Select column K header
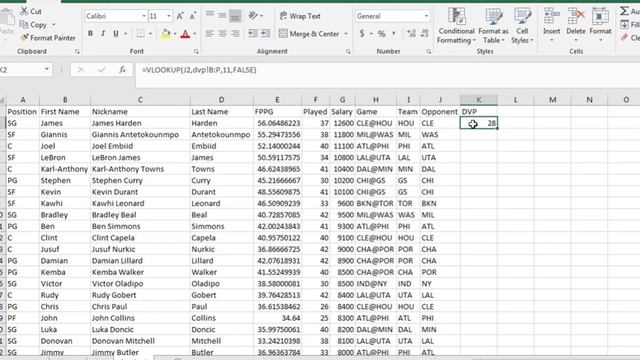The height and width of the screenshot is (360, 640). tap(478, 100)
